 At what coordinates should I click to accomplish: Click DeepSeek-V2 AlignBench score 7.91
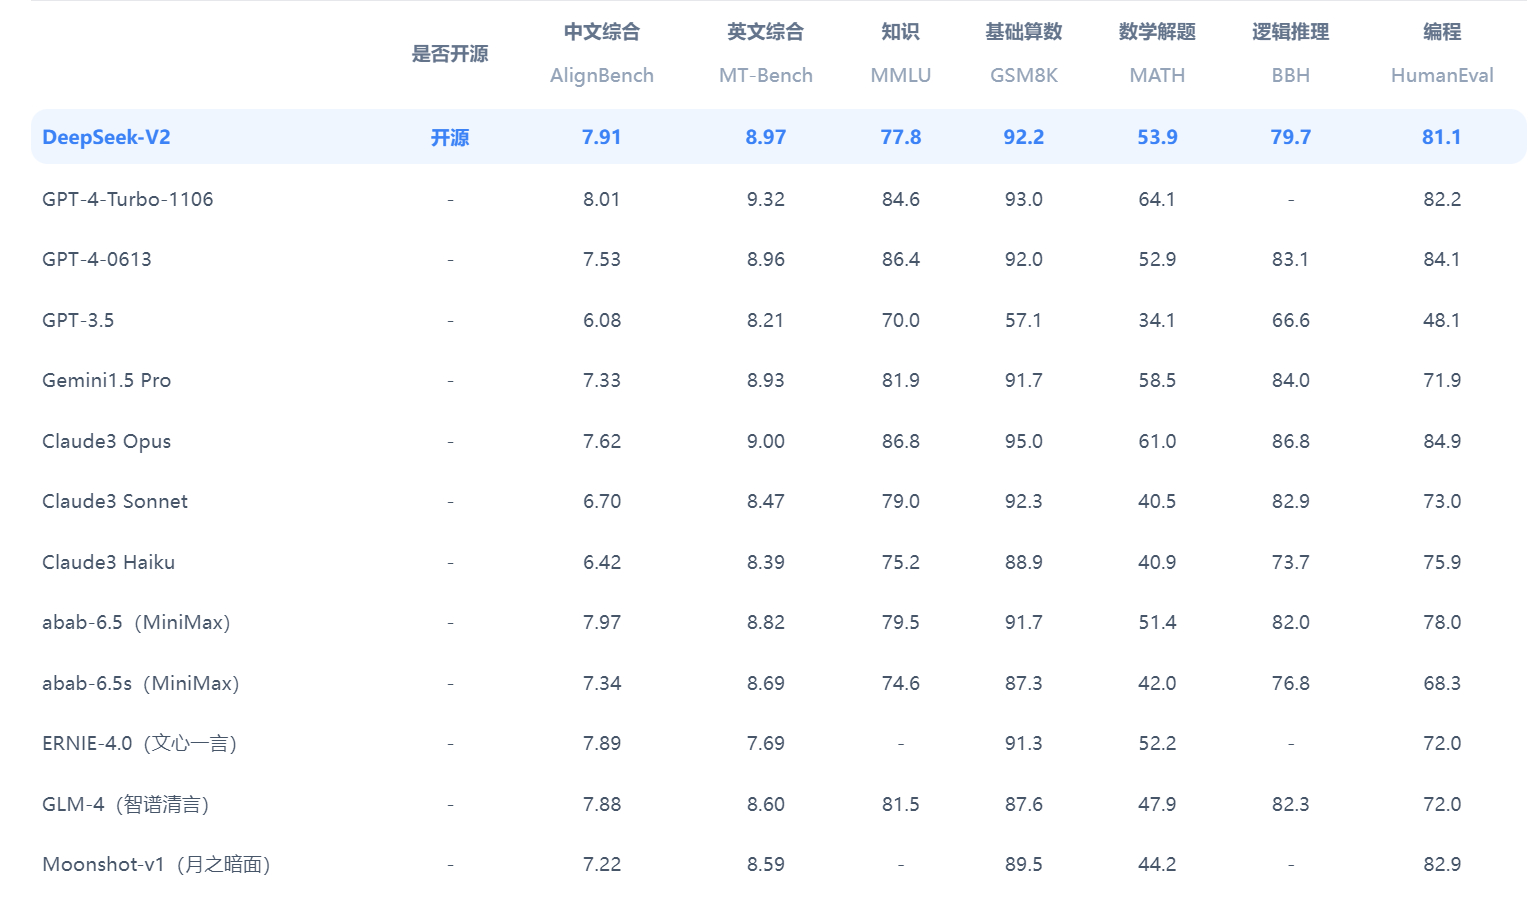602,137
